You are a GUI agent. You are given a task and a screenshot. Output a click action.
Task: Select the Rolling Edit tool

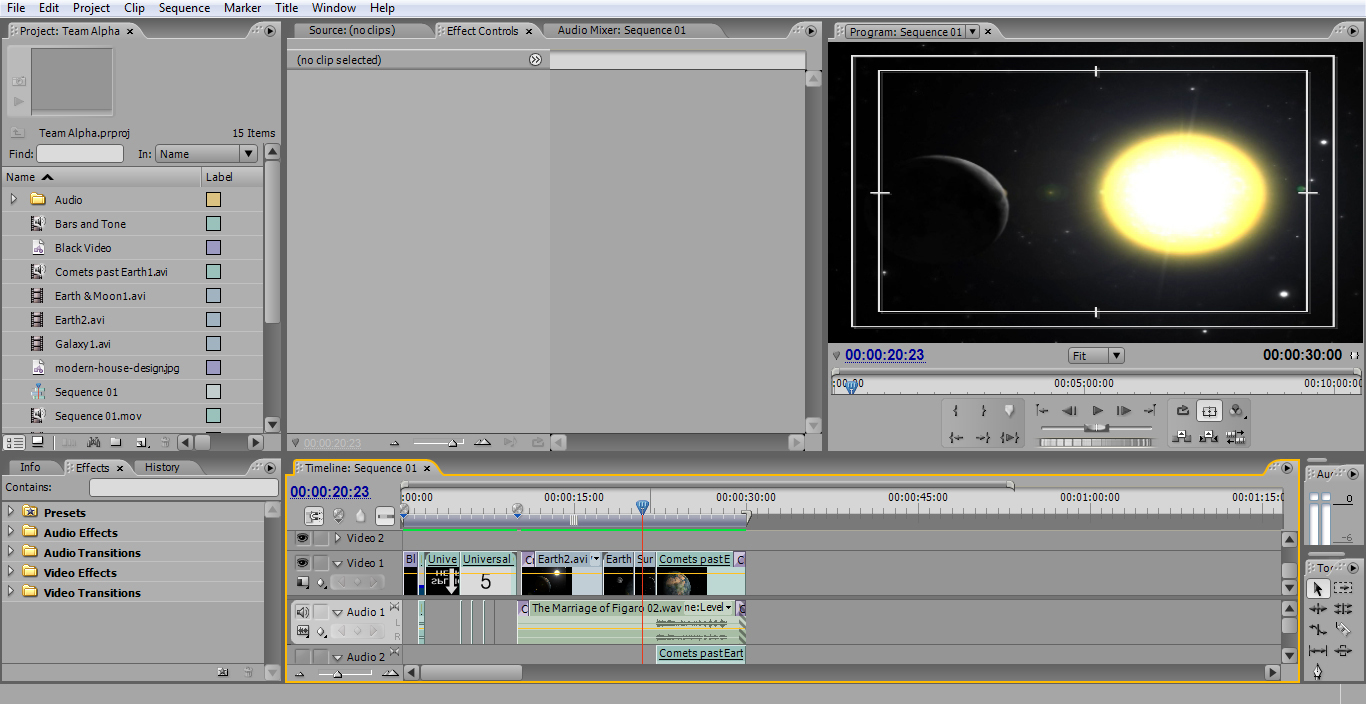[1343, 609]
